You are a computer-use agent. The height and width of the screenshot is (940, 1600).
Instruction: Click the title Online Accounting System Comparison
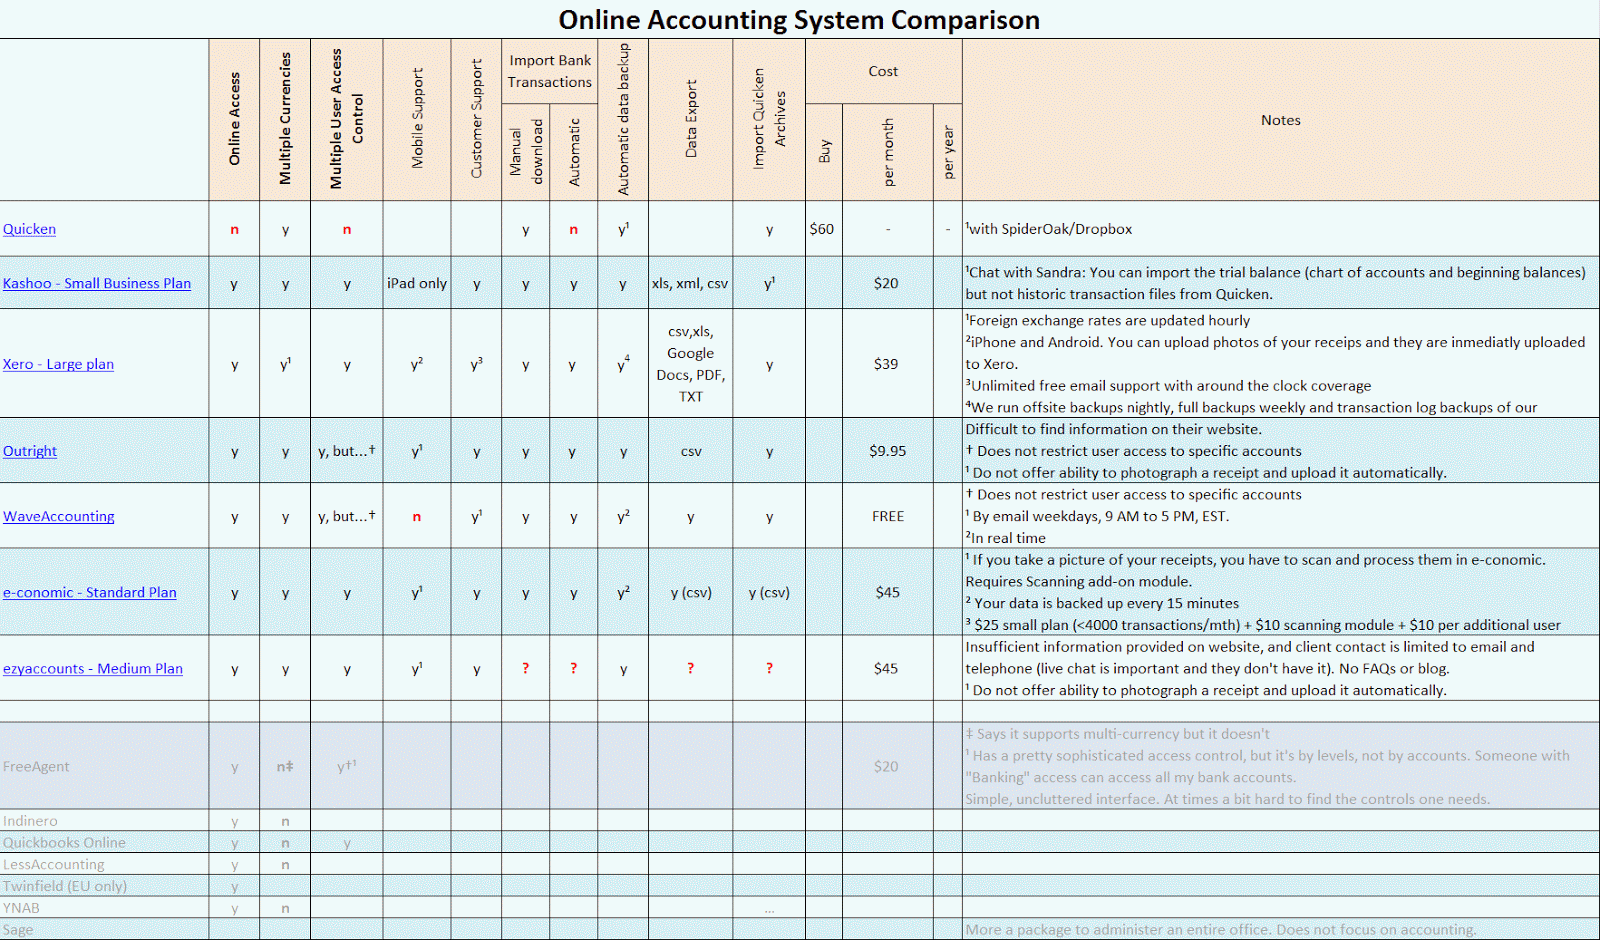pyautogui.click(x=799, y=20)
